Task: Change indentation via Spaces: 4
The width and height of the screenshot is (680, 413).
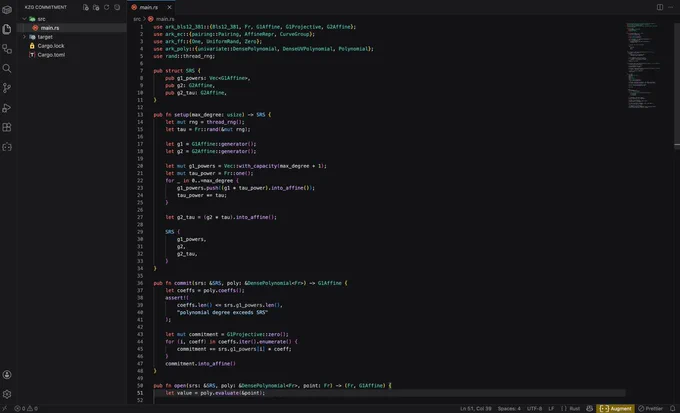Action: coord(509,409)
